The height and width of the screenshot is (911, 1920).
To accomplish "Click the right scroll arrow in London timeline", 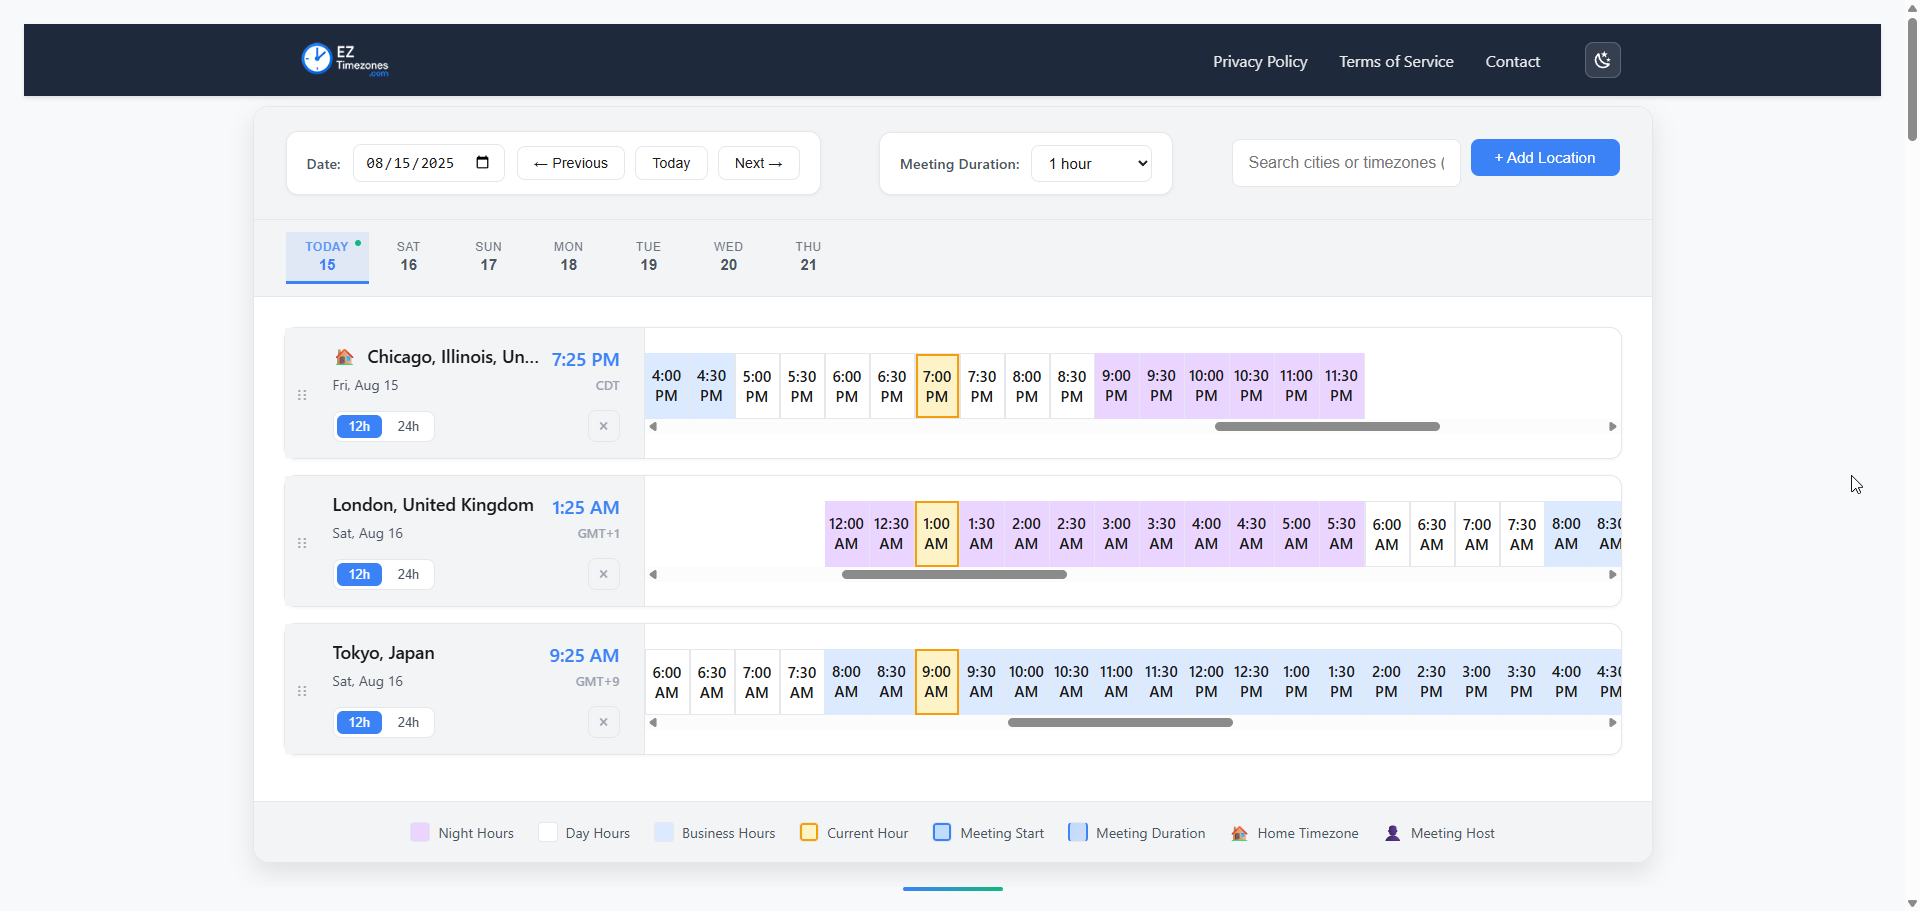I will tap(1612, 574).
